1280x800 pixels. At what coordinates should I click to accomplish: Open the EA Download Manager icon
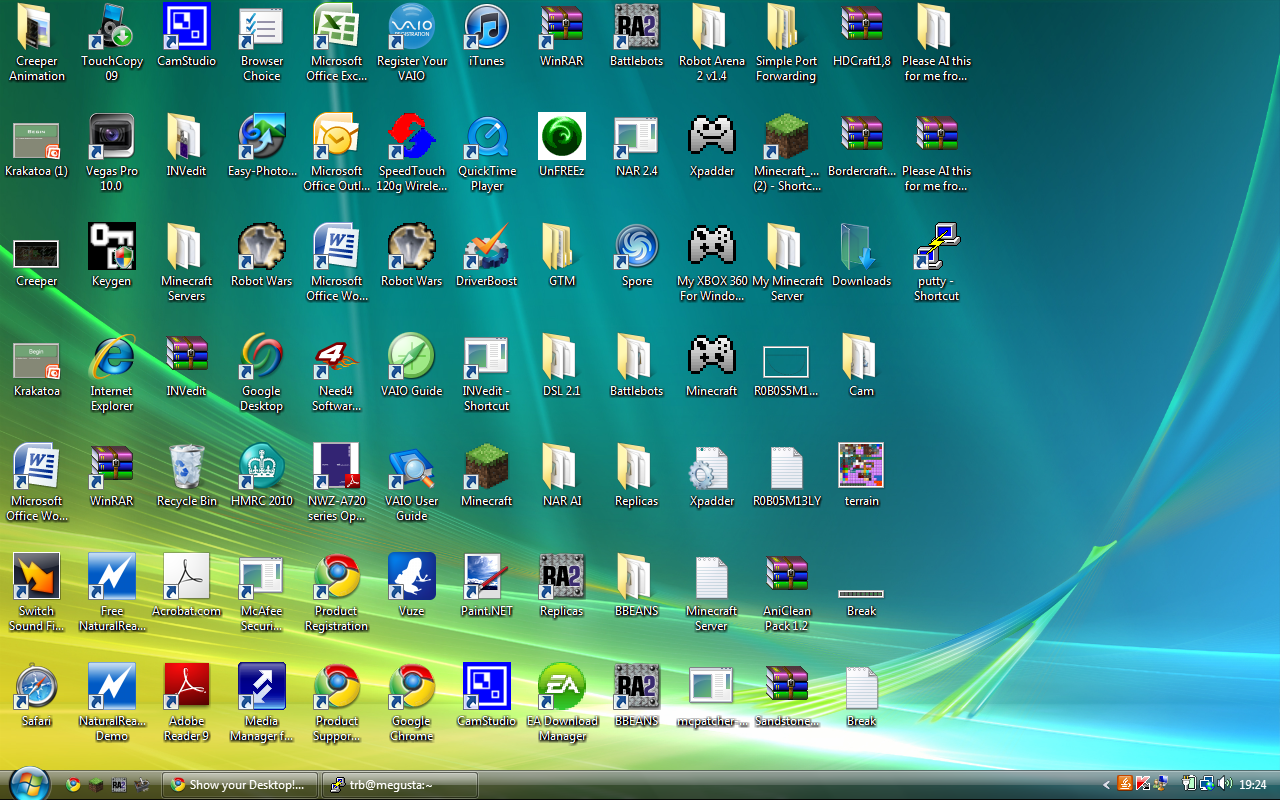pos(562,687)
